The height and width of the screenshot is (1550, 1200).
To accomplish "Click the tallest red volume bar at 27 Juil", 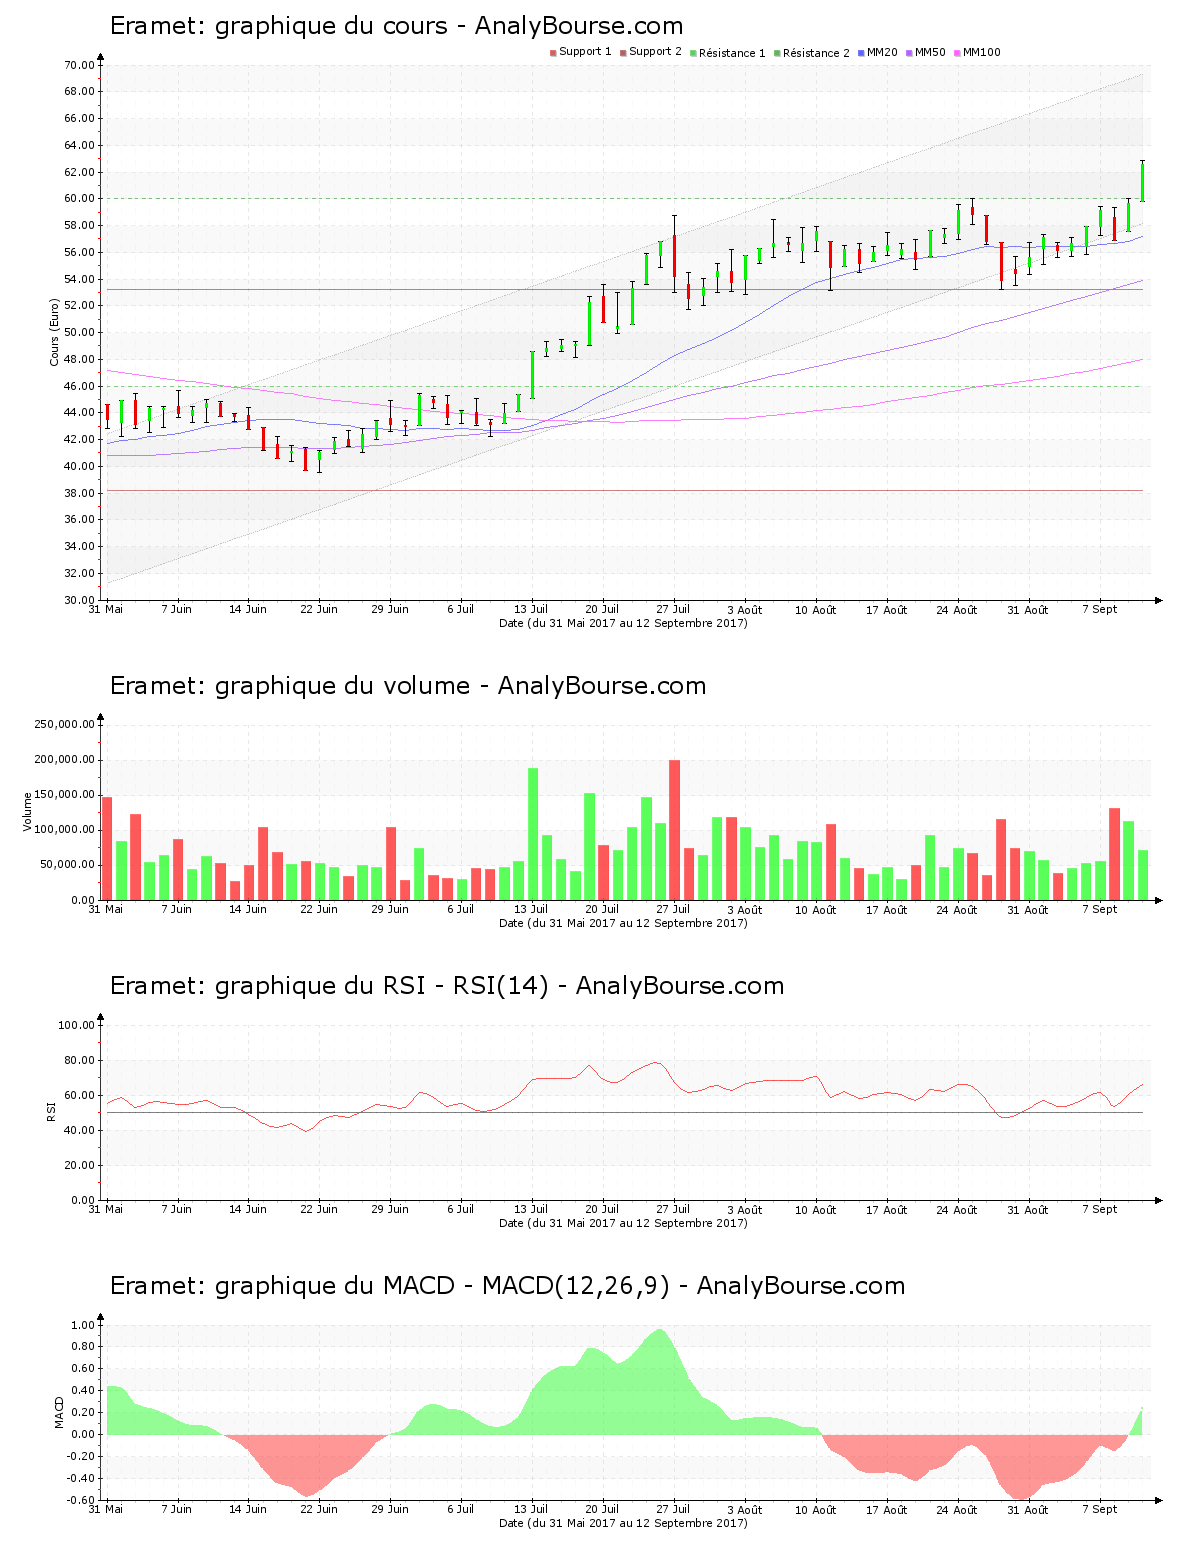I will pos(674,830).
